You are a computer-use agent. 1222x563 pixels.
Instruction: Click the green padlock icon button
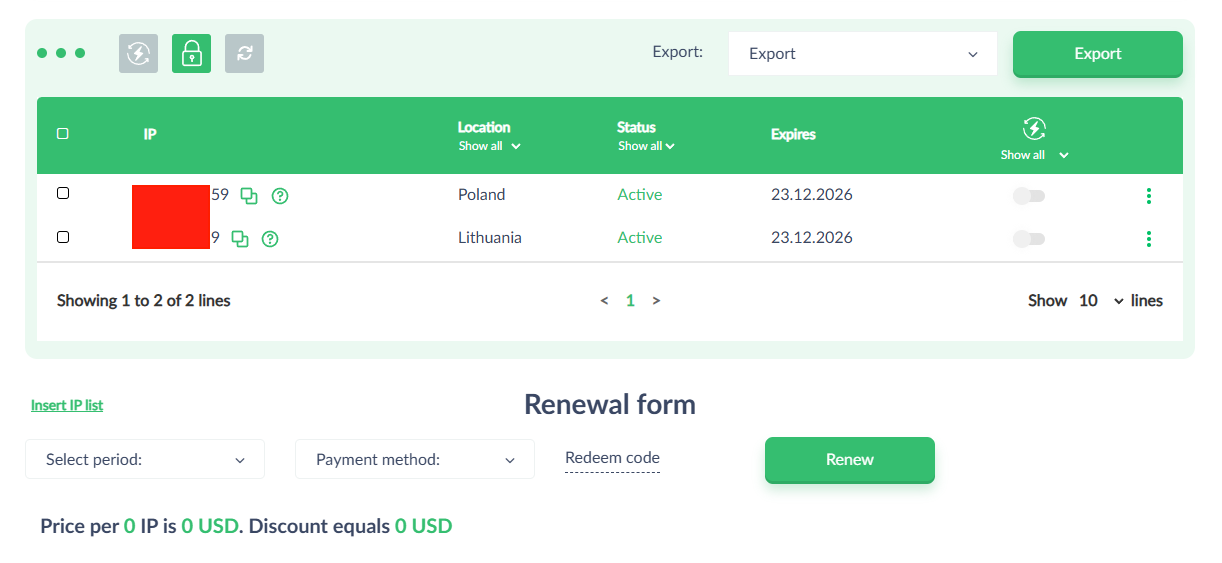point(191,54)
